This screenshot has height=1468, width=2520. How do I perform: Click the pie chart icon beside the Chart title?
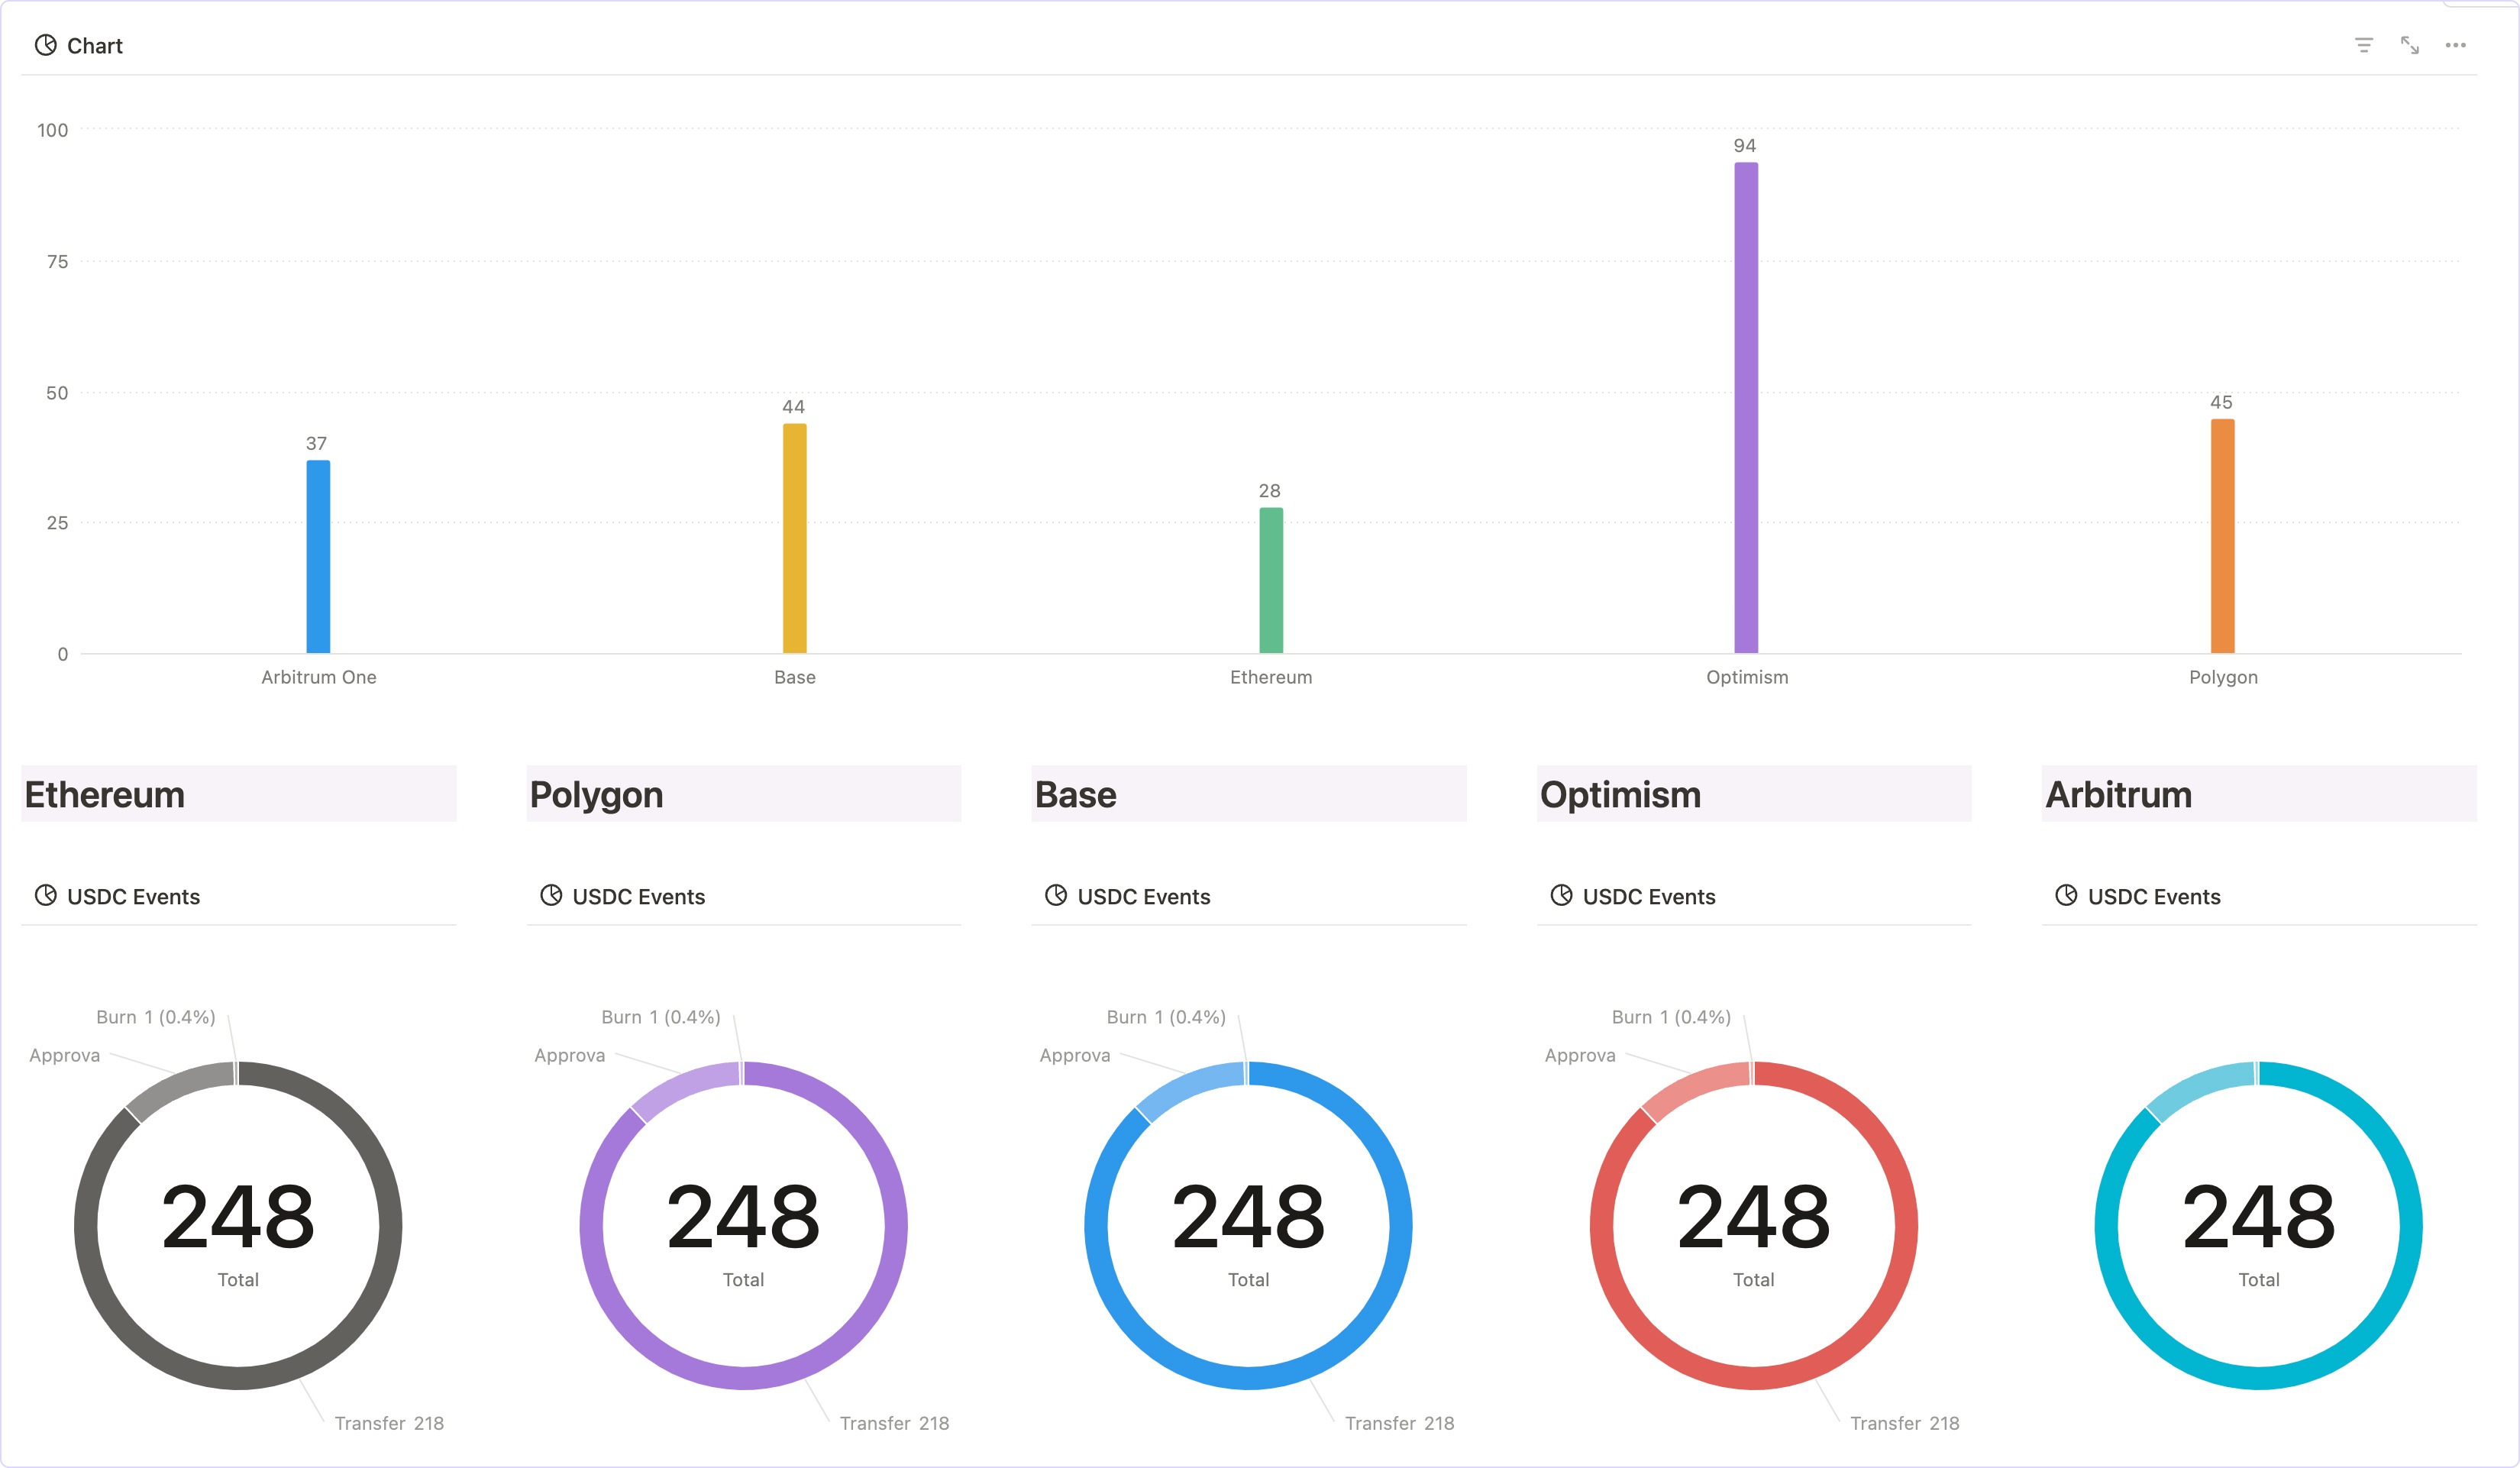[x=44, y=45]
